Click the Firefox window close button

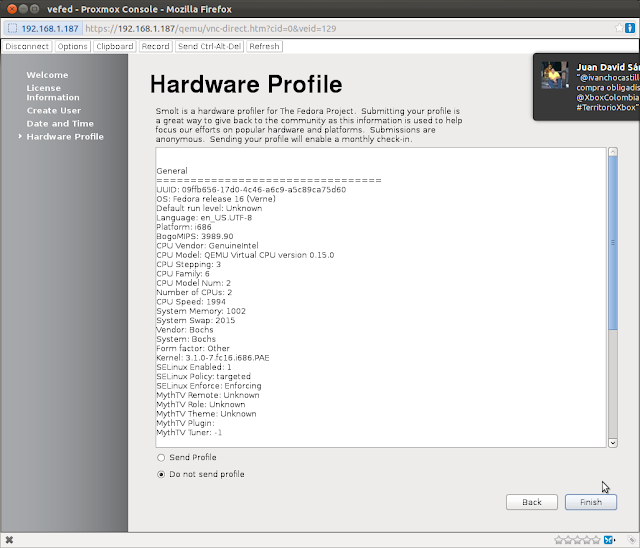point(12,9)
